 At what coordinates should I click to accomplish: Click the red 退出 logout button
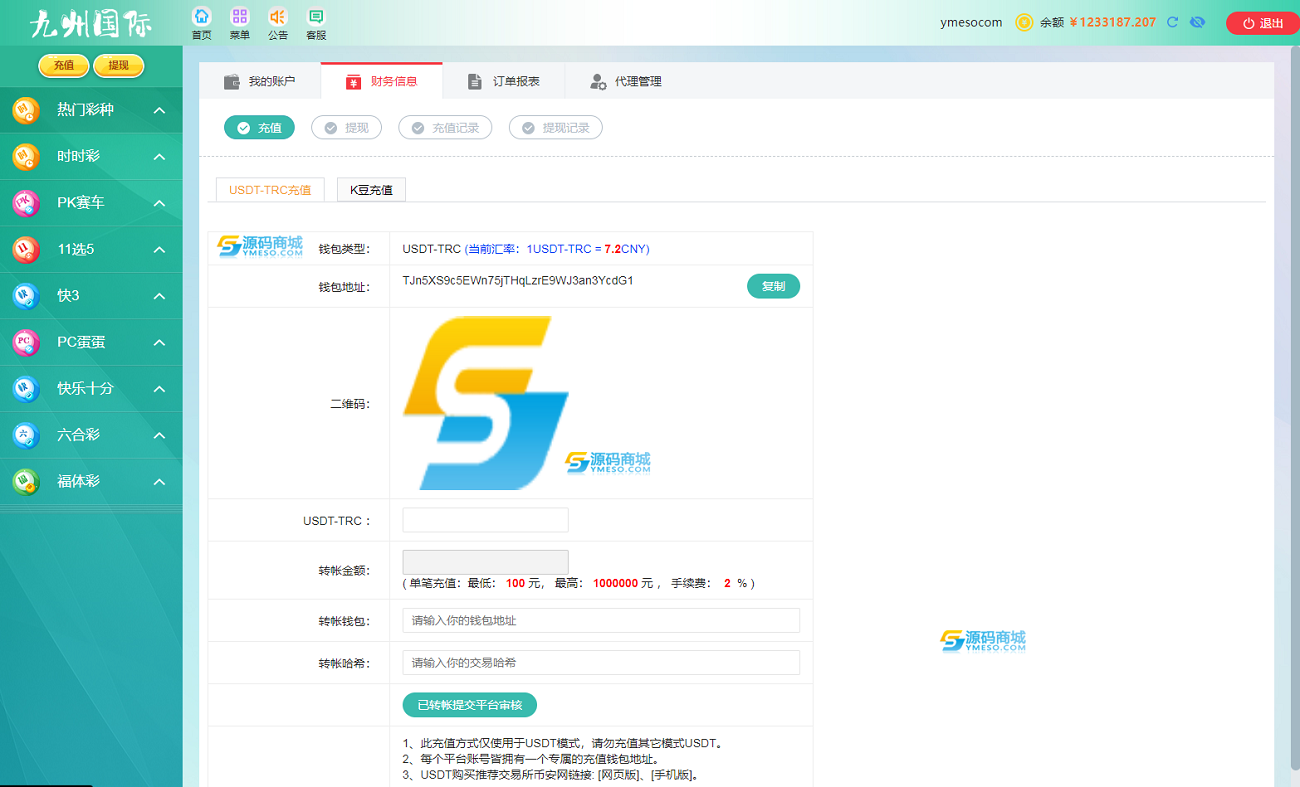1262,23
